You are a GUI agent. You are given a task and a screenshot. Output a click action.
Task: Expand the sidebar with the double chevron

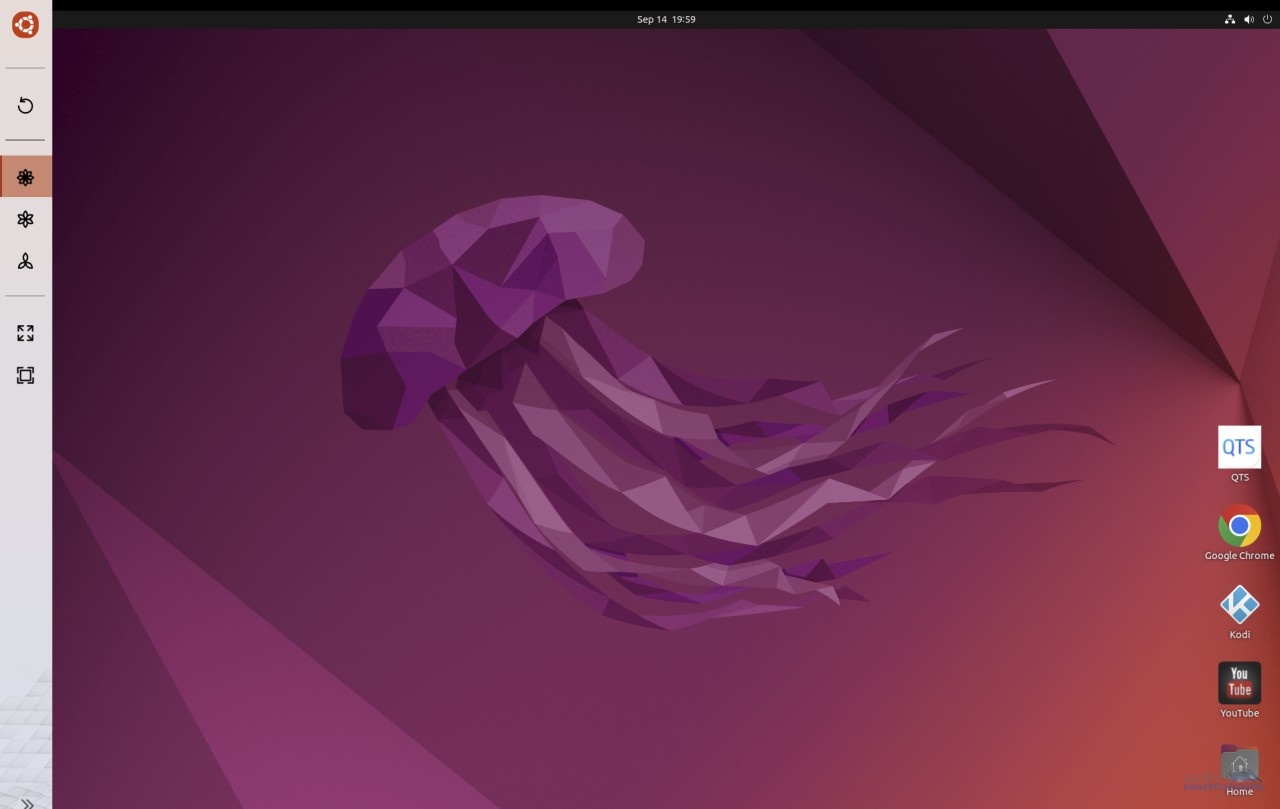tap(27, 802)
